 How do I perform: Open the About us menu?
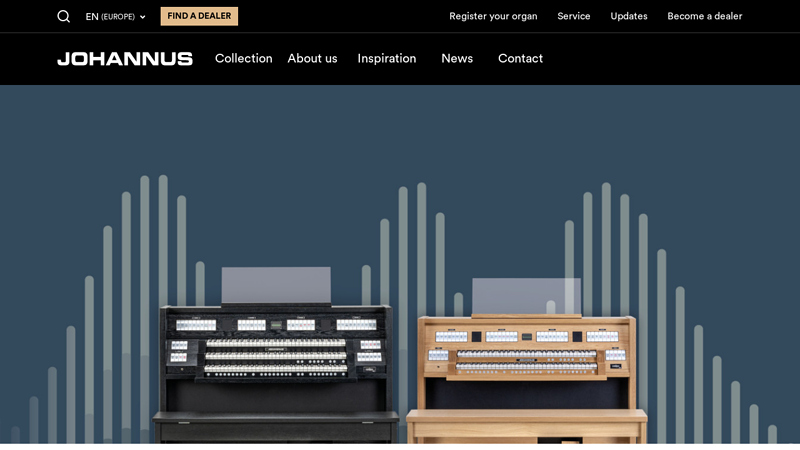(x=312, y=59)
